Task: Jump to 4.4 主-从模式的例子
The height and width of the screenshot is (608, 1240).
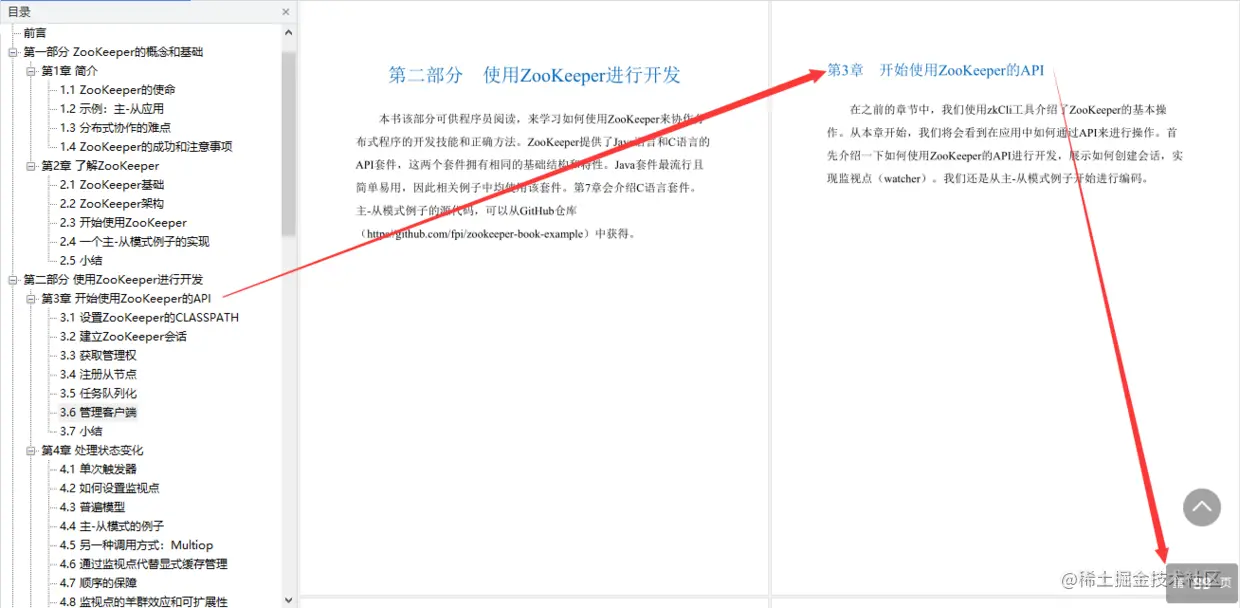Action: (x=112, y=527)
